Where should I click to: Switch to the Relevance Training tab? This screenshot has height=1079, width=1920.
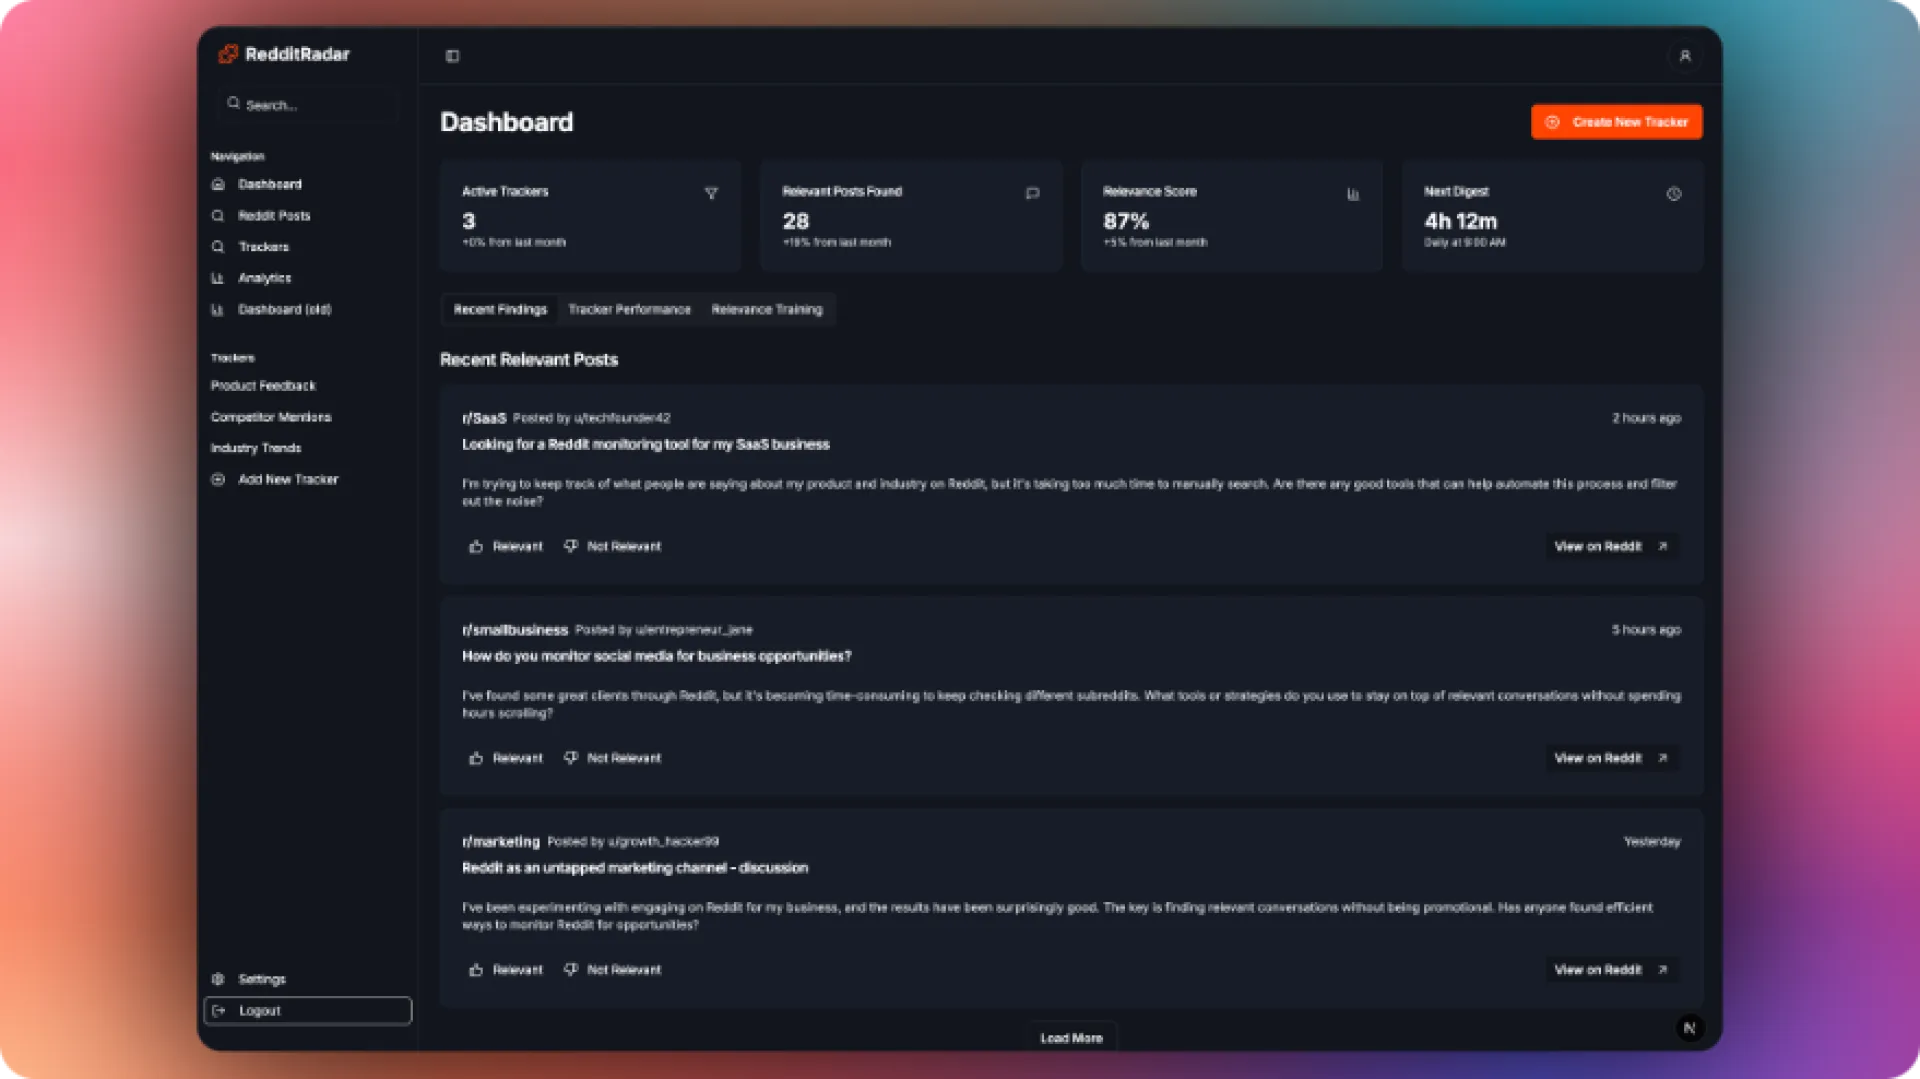tap(766, 310)
